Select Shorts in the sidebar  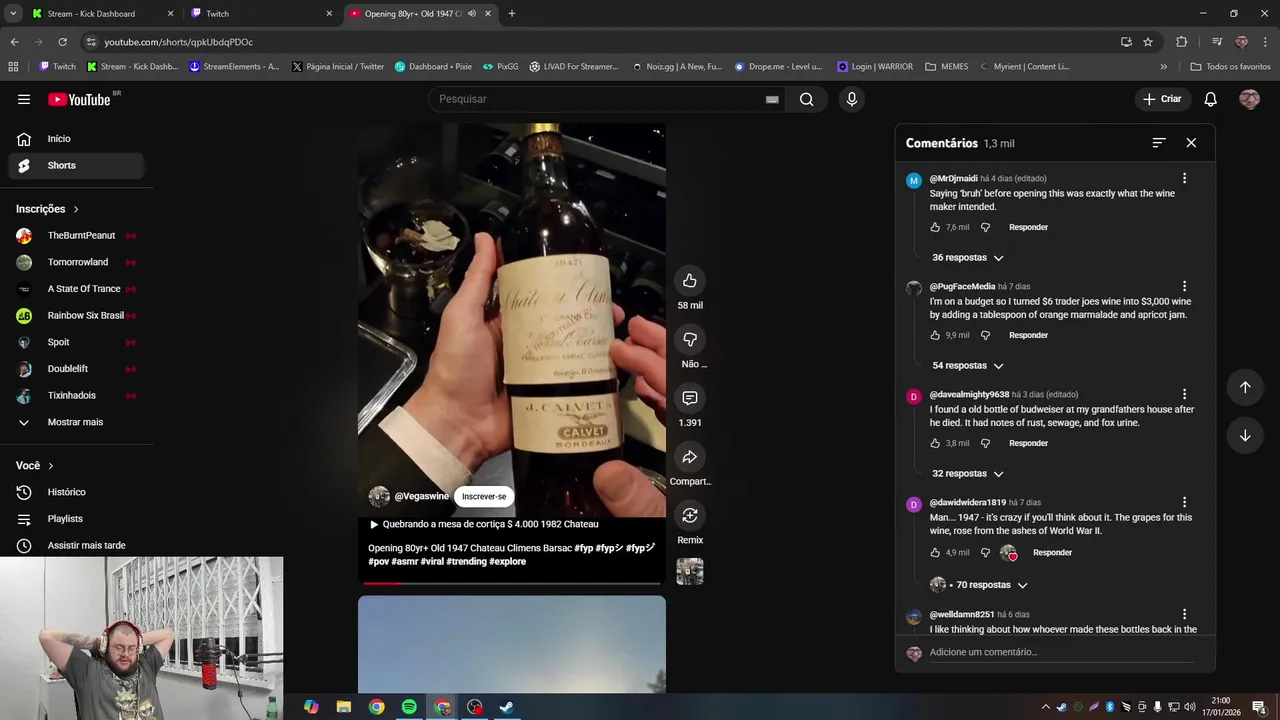tap(76, 165)
